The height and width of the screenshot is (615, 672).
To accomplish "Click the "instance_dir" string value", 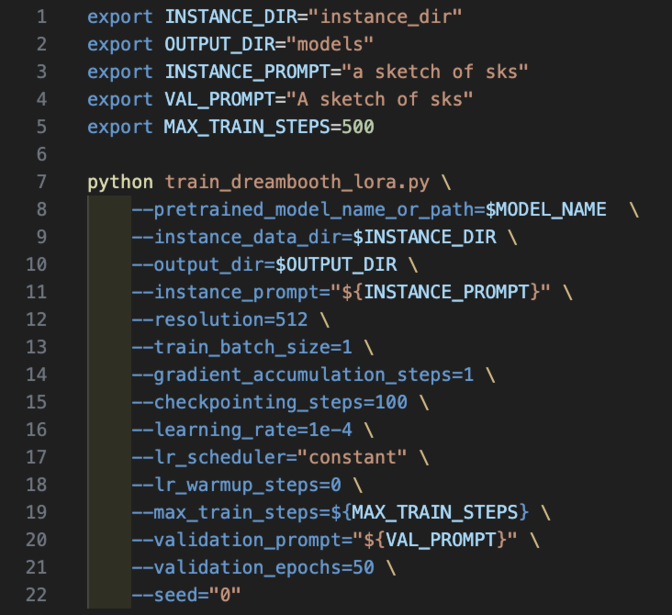I will tap(385, 17).
